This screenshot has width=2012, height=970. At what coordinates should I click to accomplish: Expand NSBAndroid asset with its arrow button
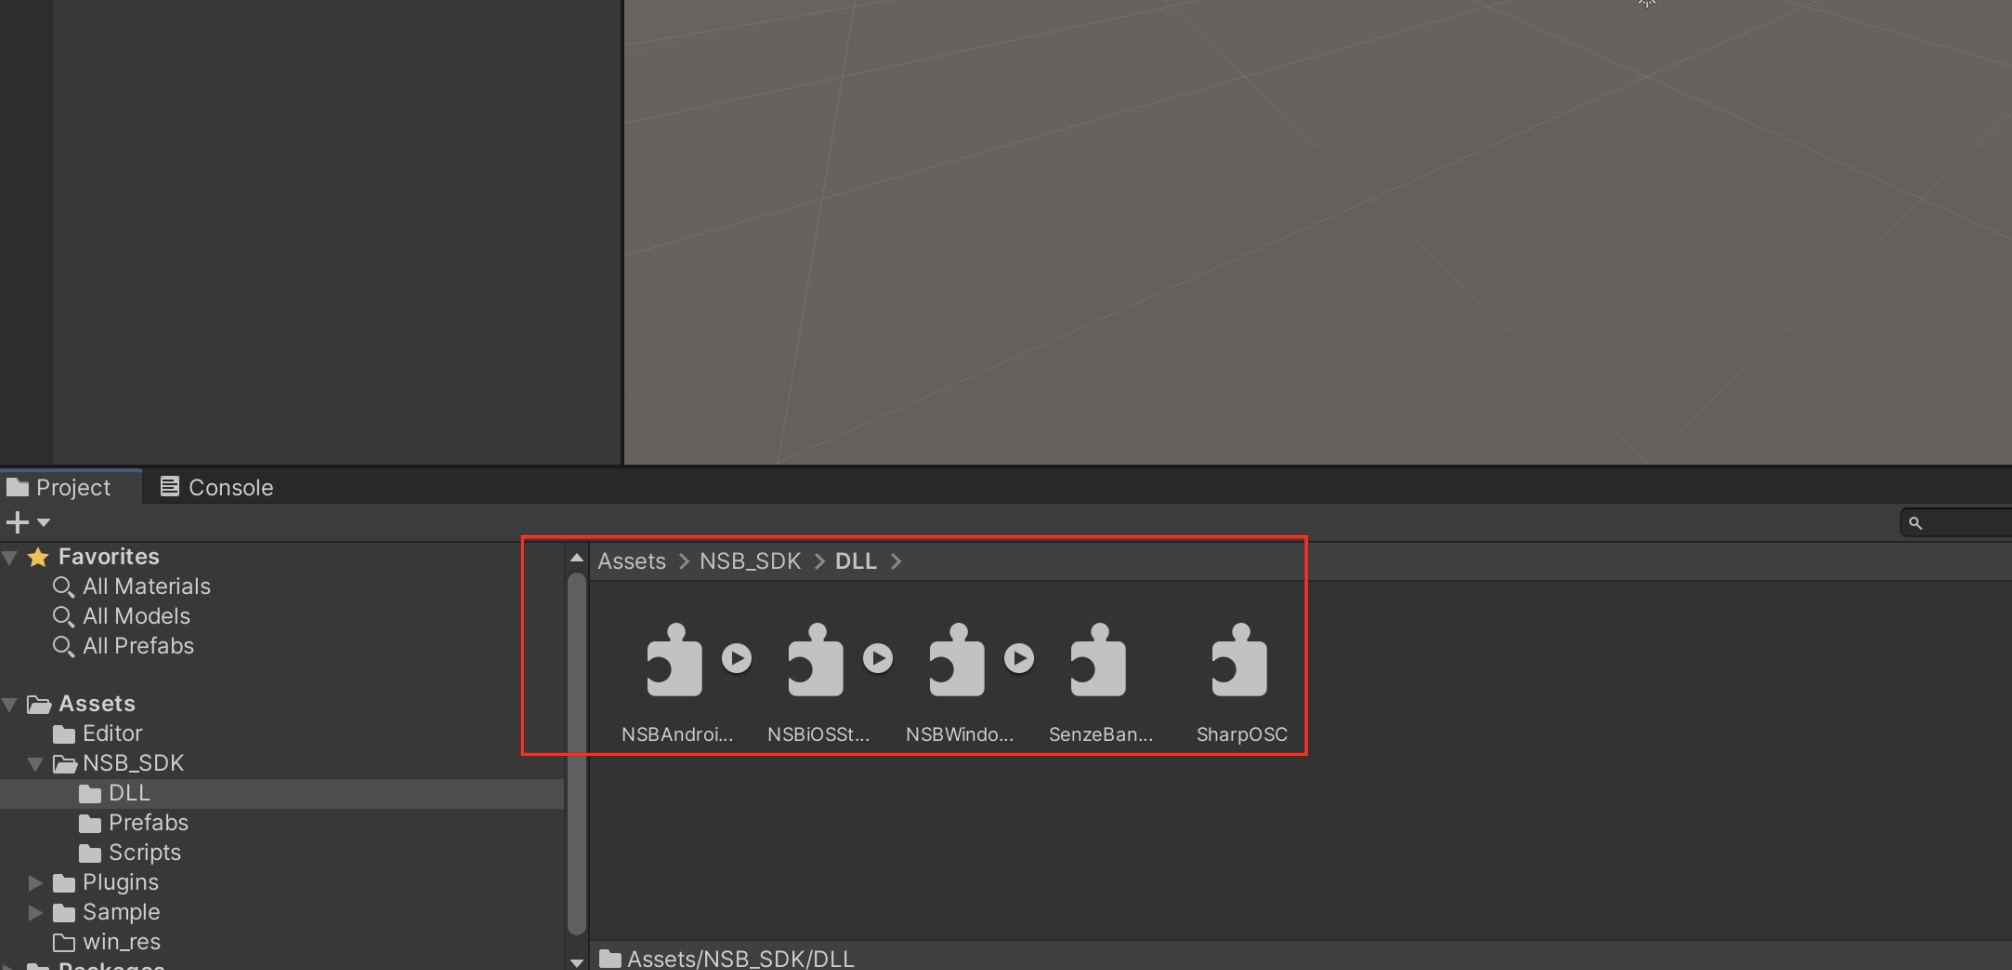(737, 658)
